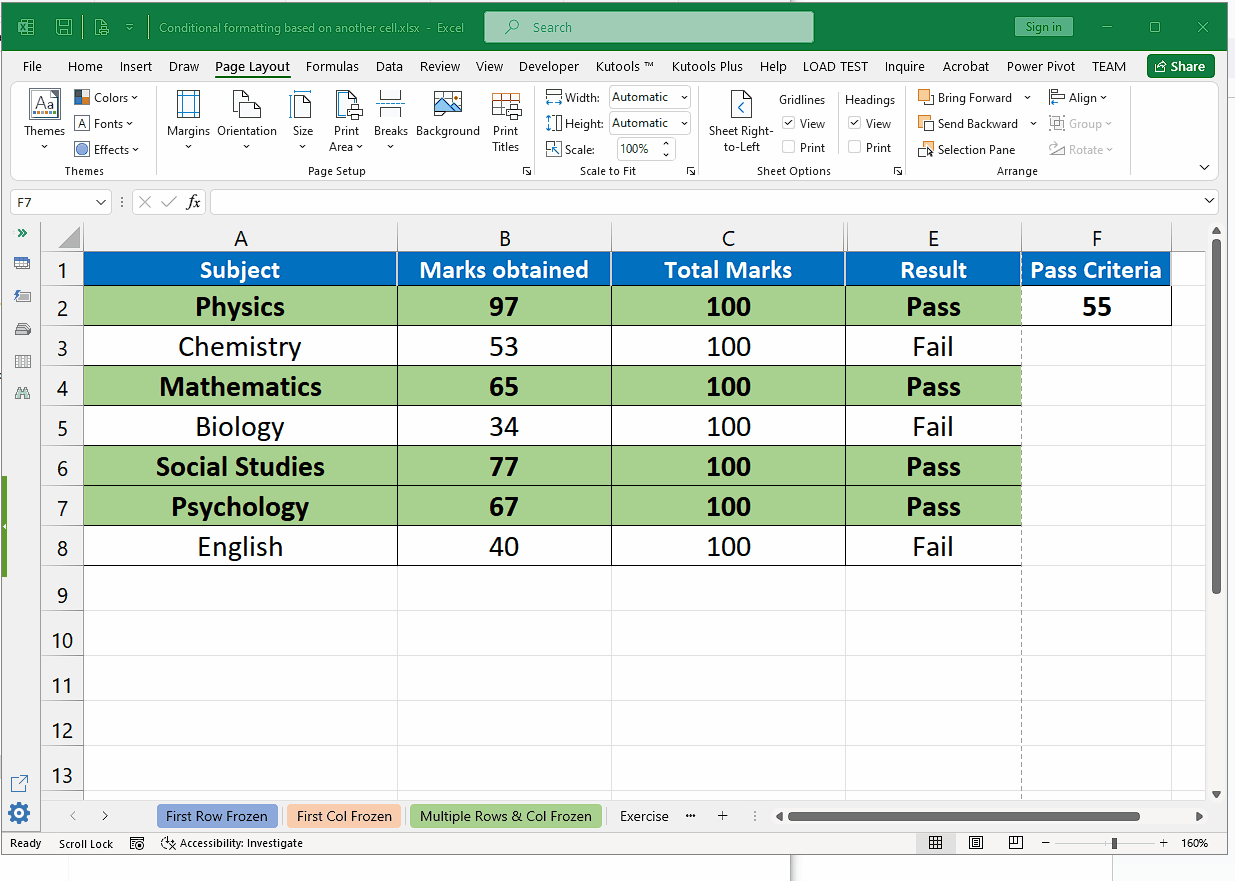1235x881 pixels.
Task: Click the Sign in button
Action: pos(1043,26)
